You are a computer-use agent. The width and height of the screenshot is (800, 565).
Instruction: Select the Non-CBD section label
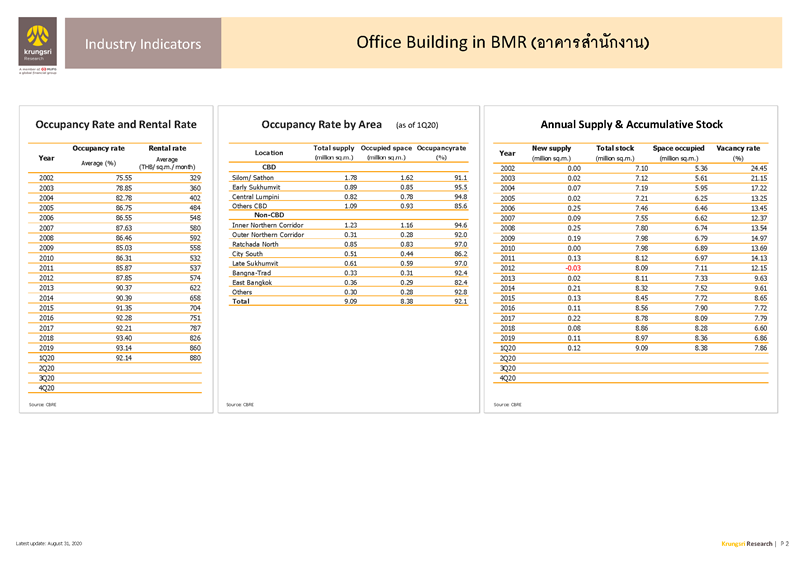(x=270, y=215)
